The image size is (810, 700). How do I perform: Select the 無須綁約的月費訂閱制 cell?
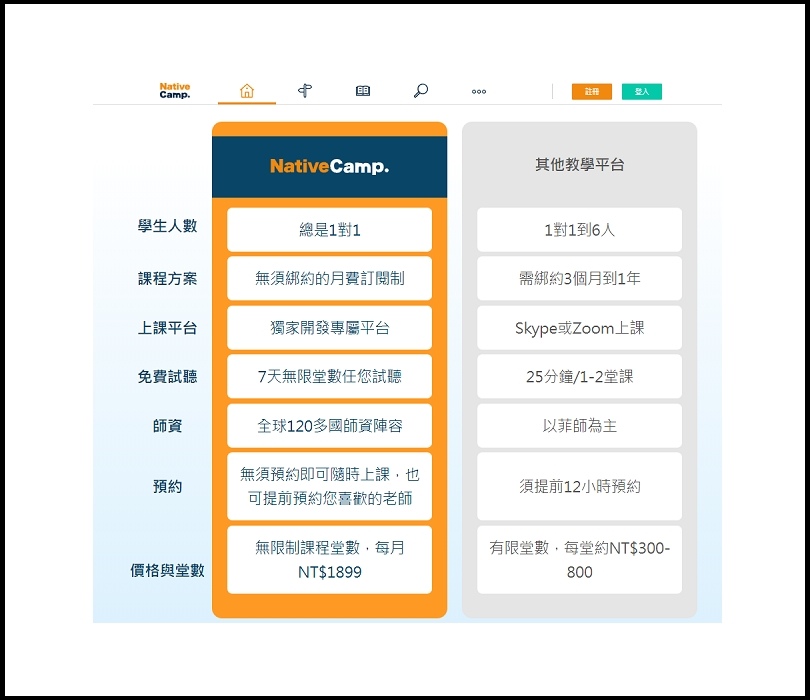330,278
